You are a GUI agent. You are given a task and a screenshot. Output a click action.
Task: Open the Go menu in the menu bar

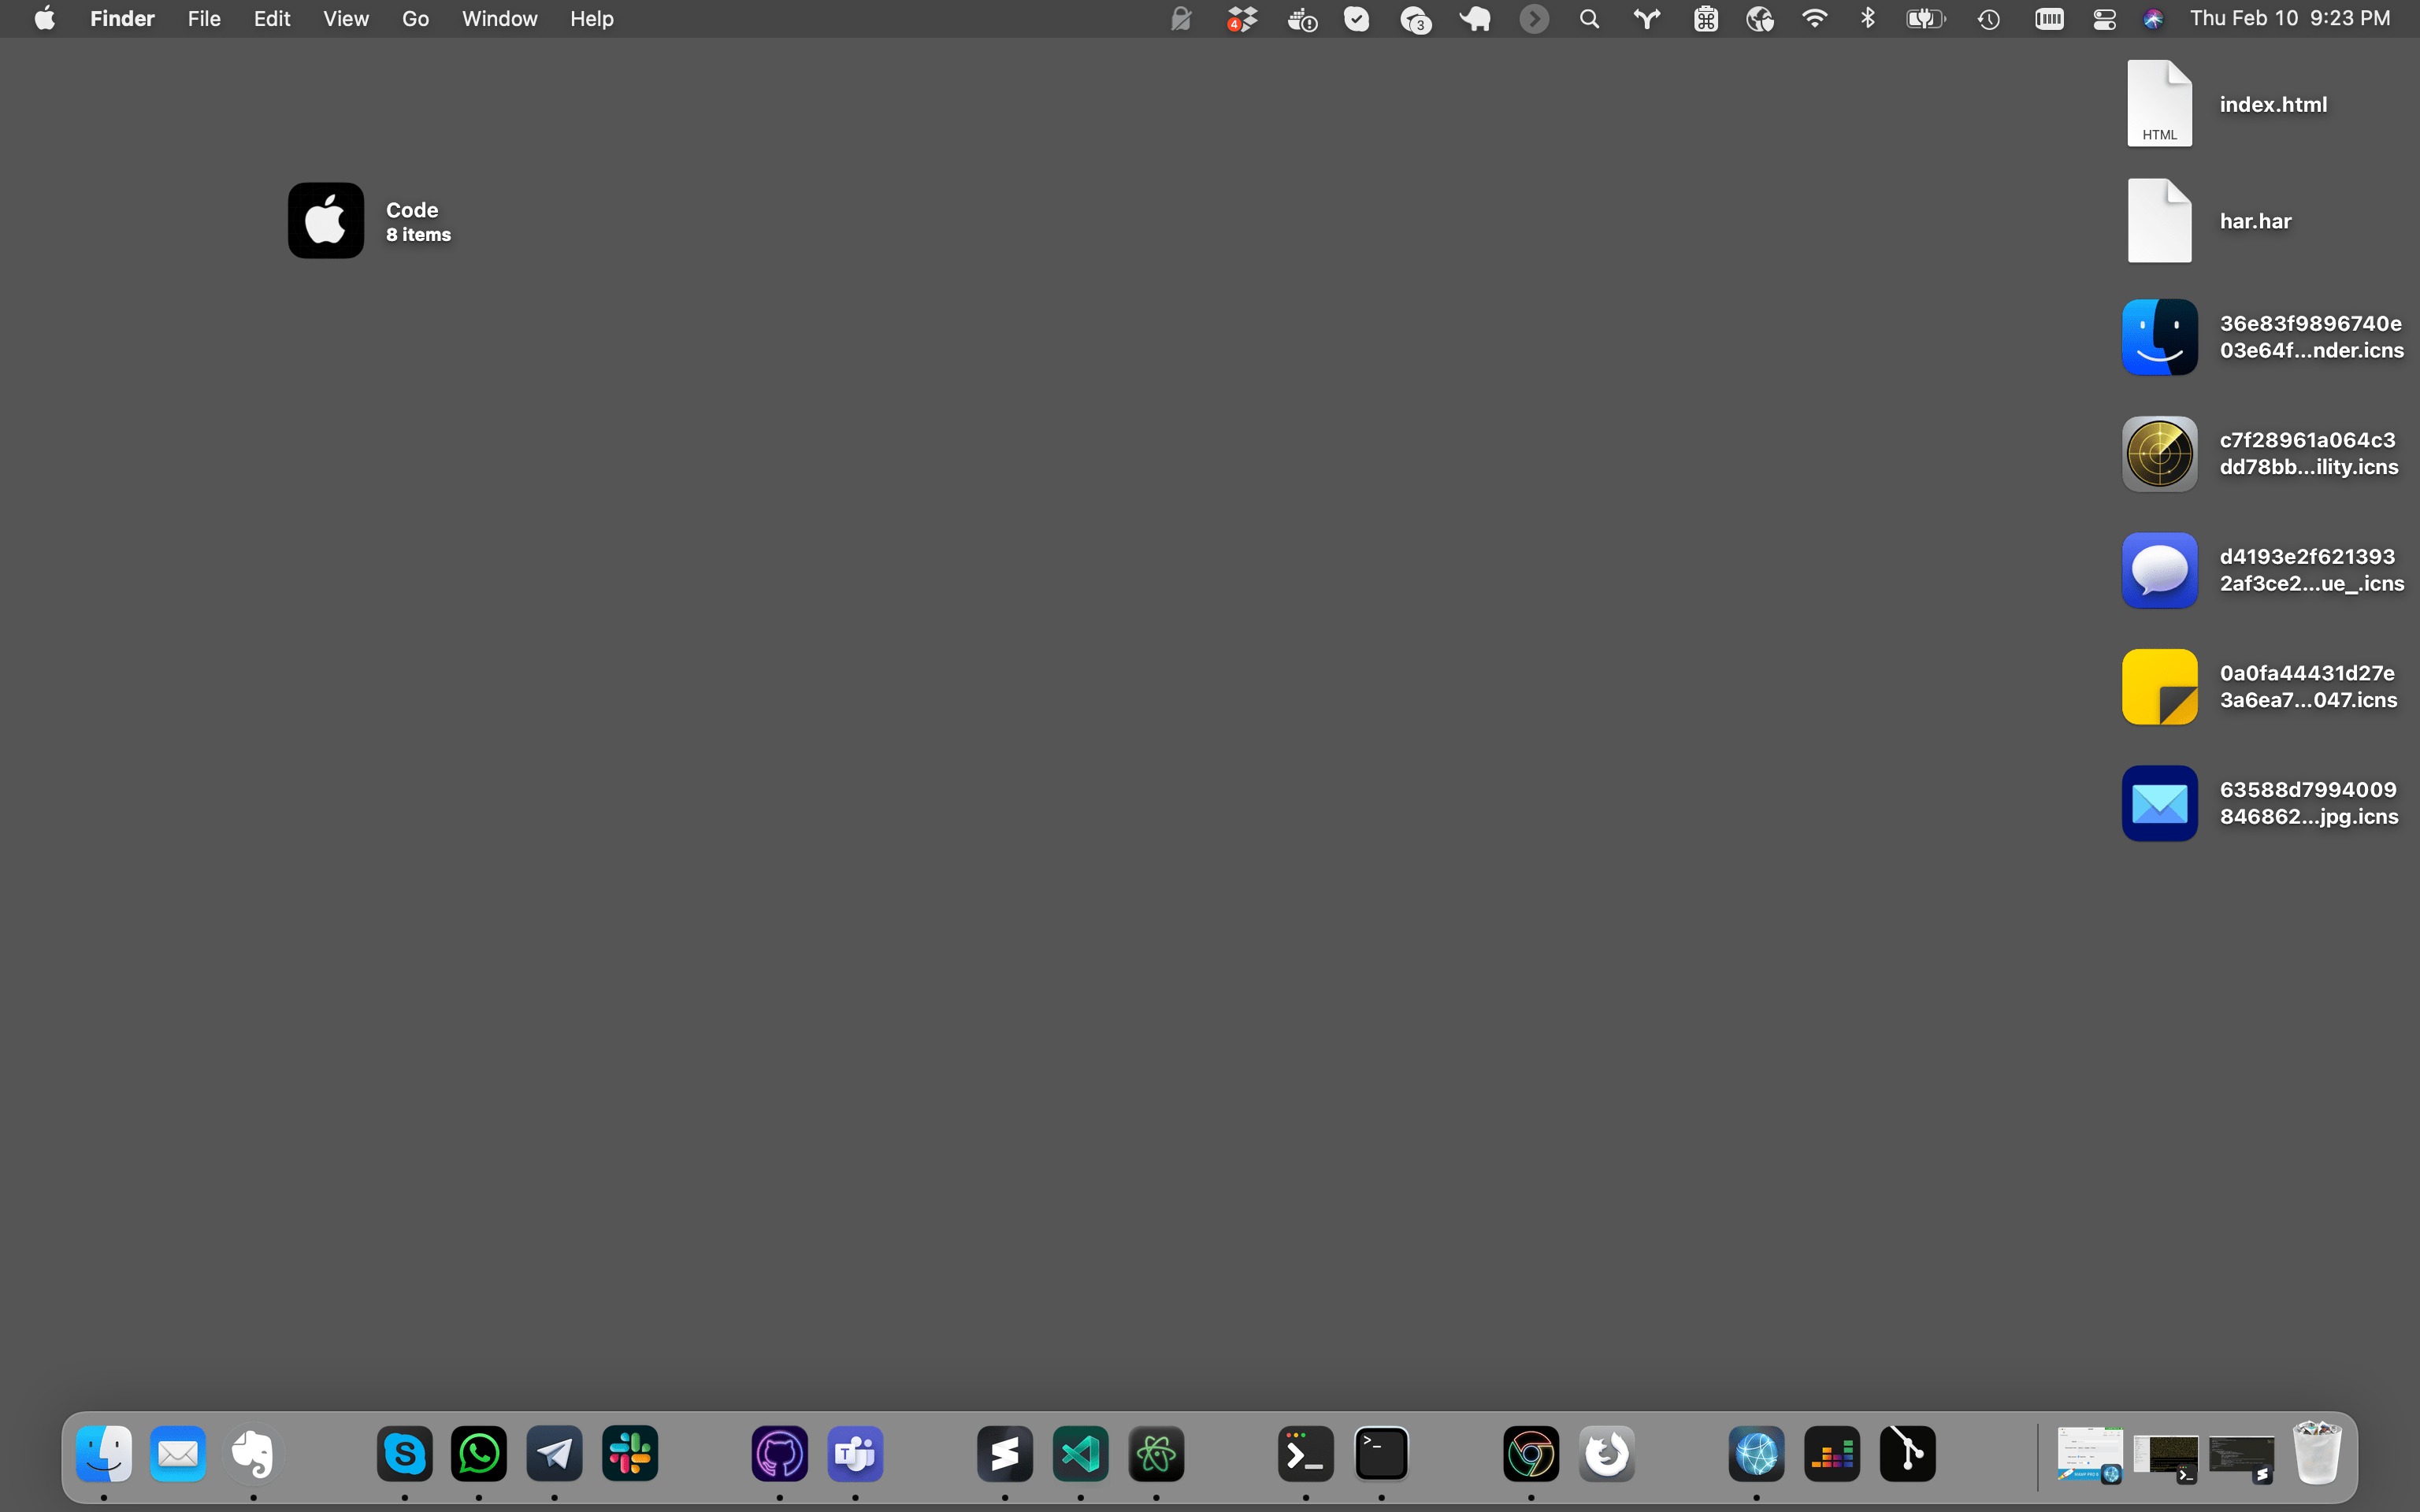414,18
